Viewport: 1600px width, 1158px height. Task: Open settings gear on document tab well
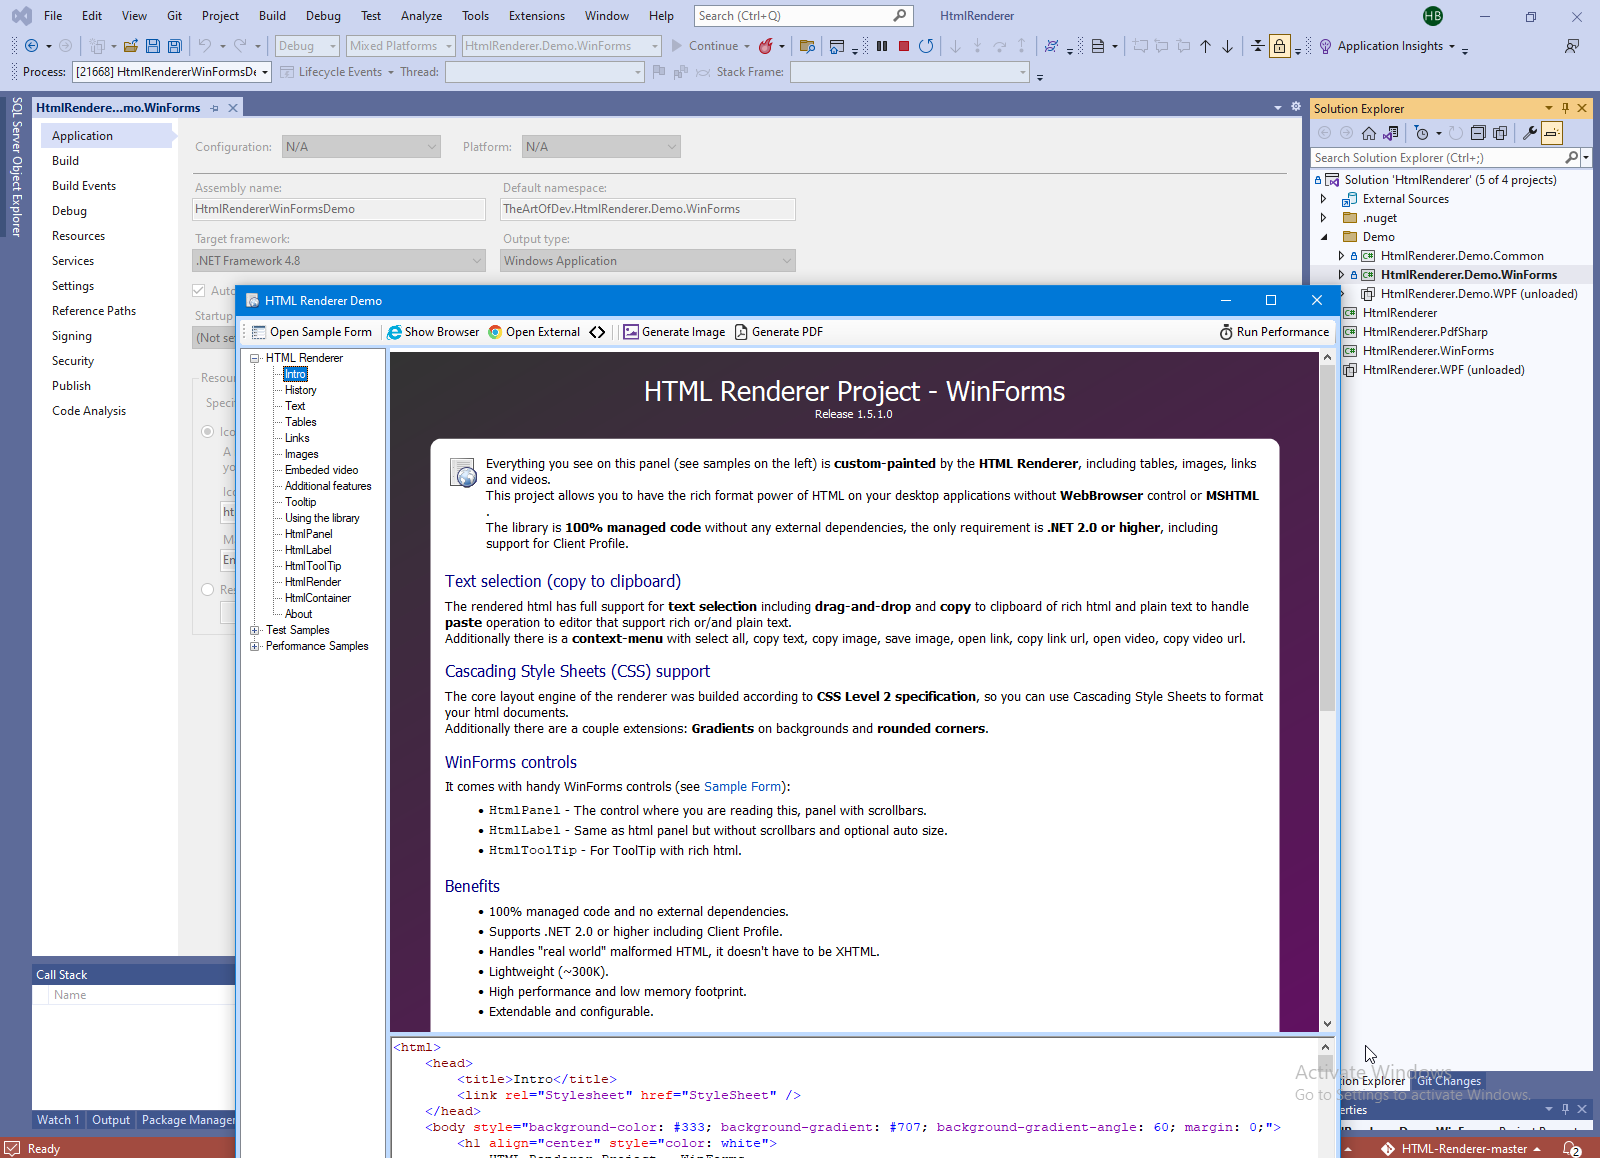click(1296, 107)
